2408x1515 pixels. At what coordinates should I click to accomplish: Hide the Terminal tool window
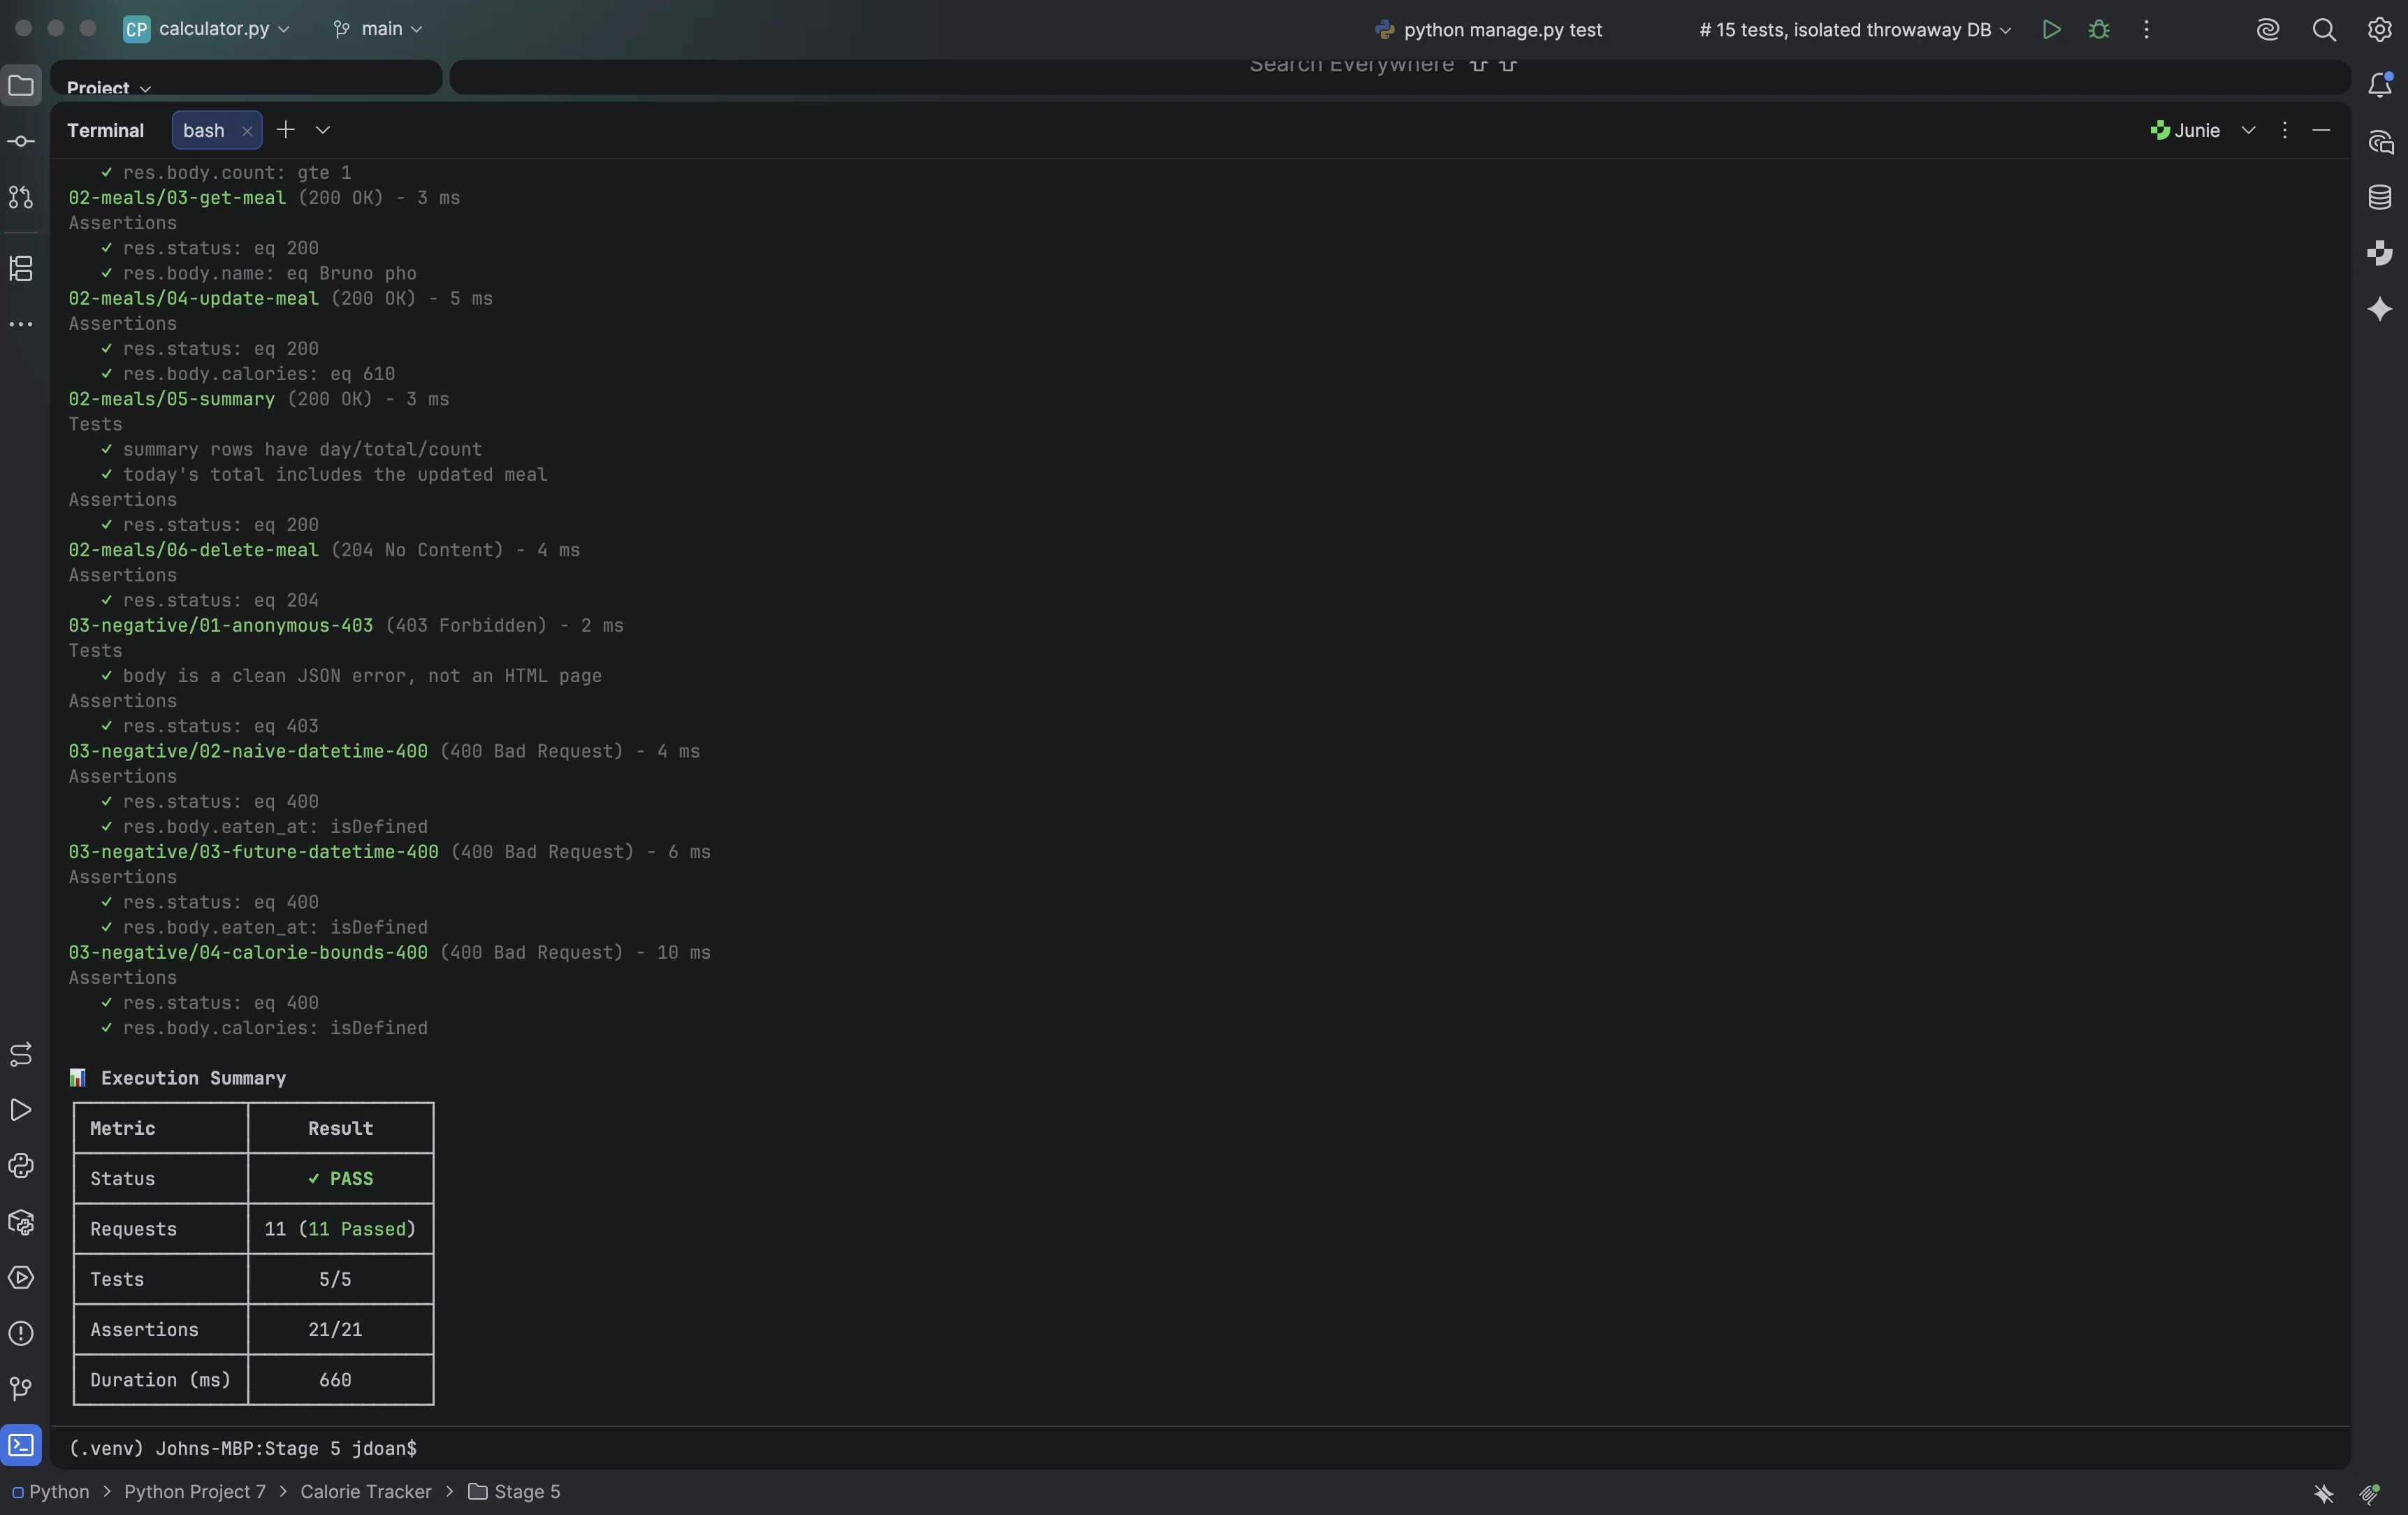(2321, 130)
